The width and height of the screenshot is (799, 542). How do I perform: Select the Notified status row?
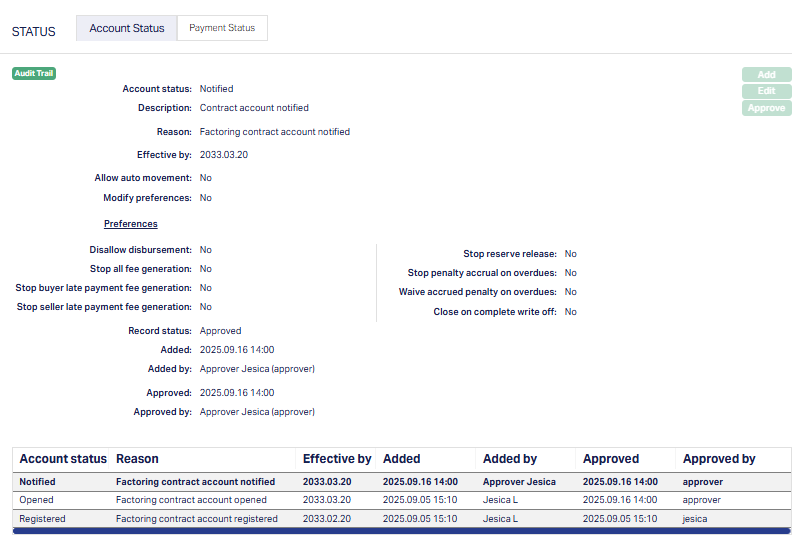click(x=38, y=482)
